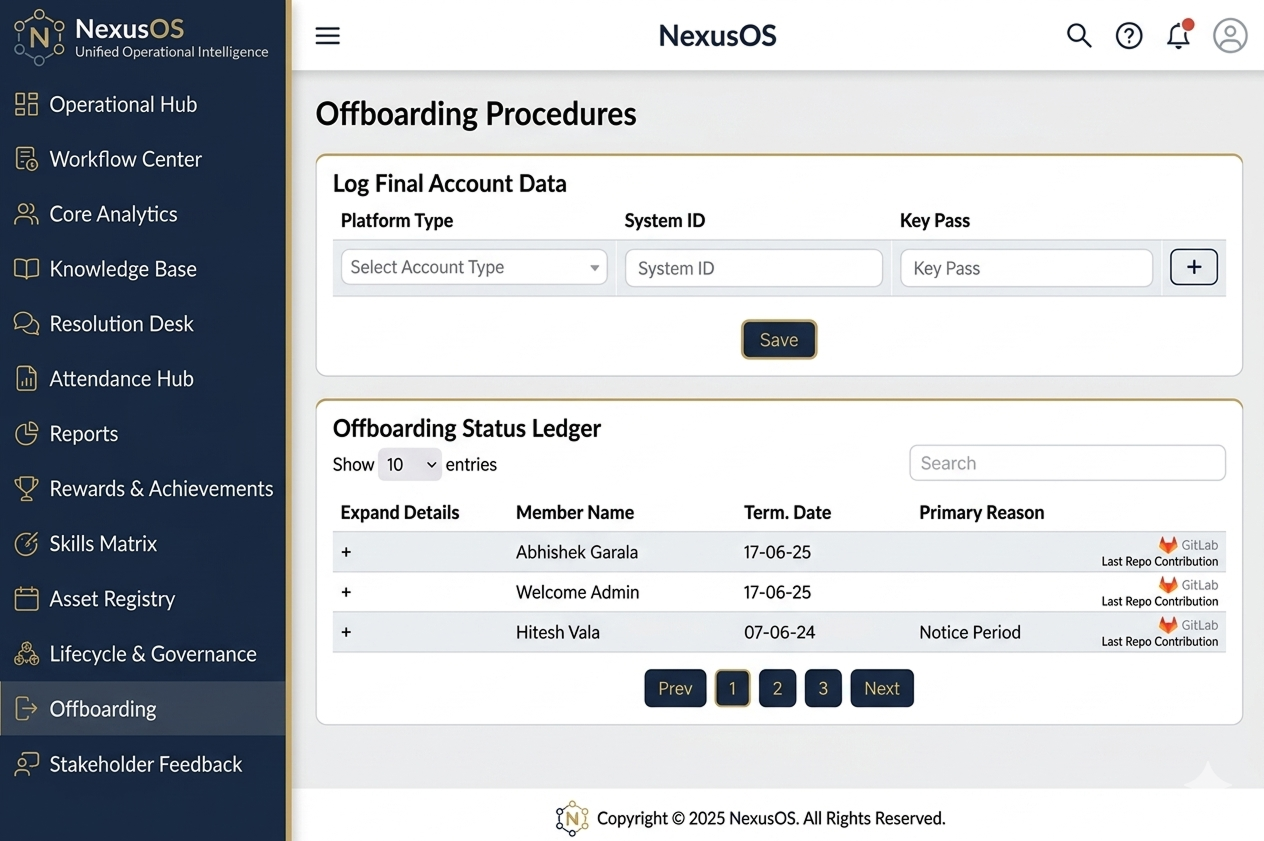Click the Save button

pyautogui.click(x=778, y=340)
